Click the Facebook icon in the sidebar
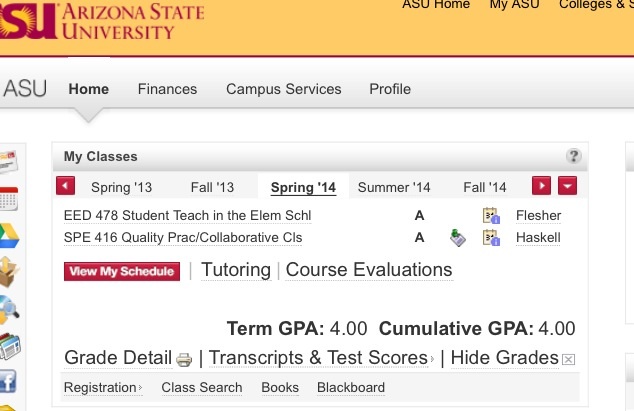The height and width of the screenshot is (411, 634). tap(8, 381)
